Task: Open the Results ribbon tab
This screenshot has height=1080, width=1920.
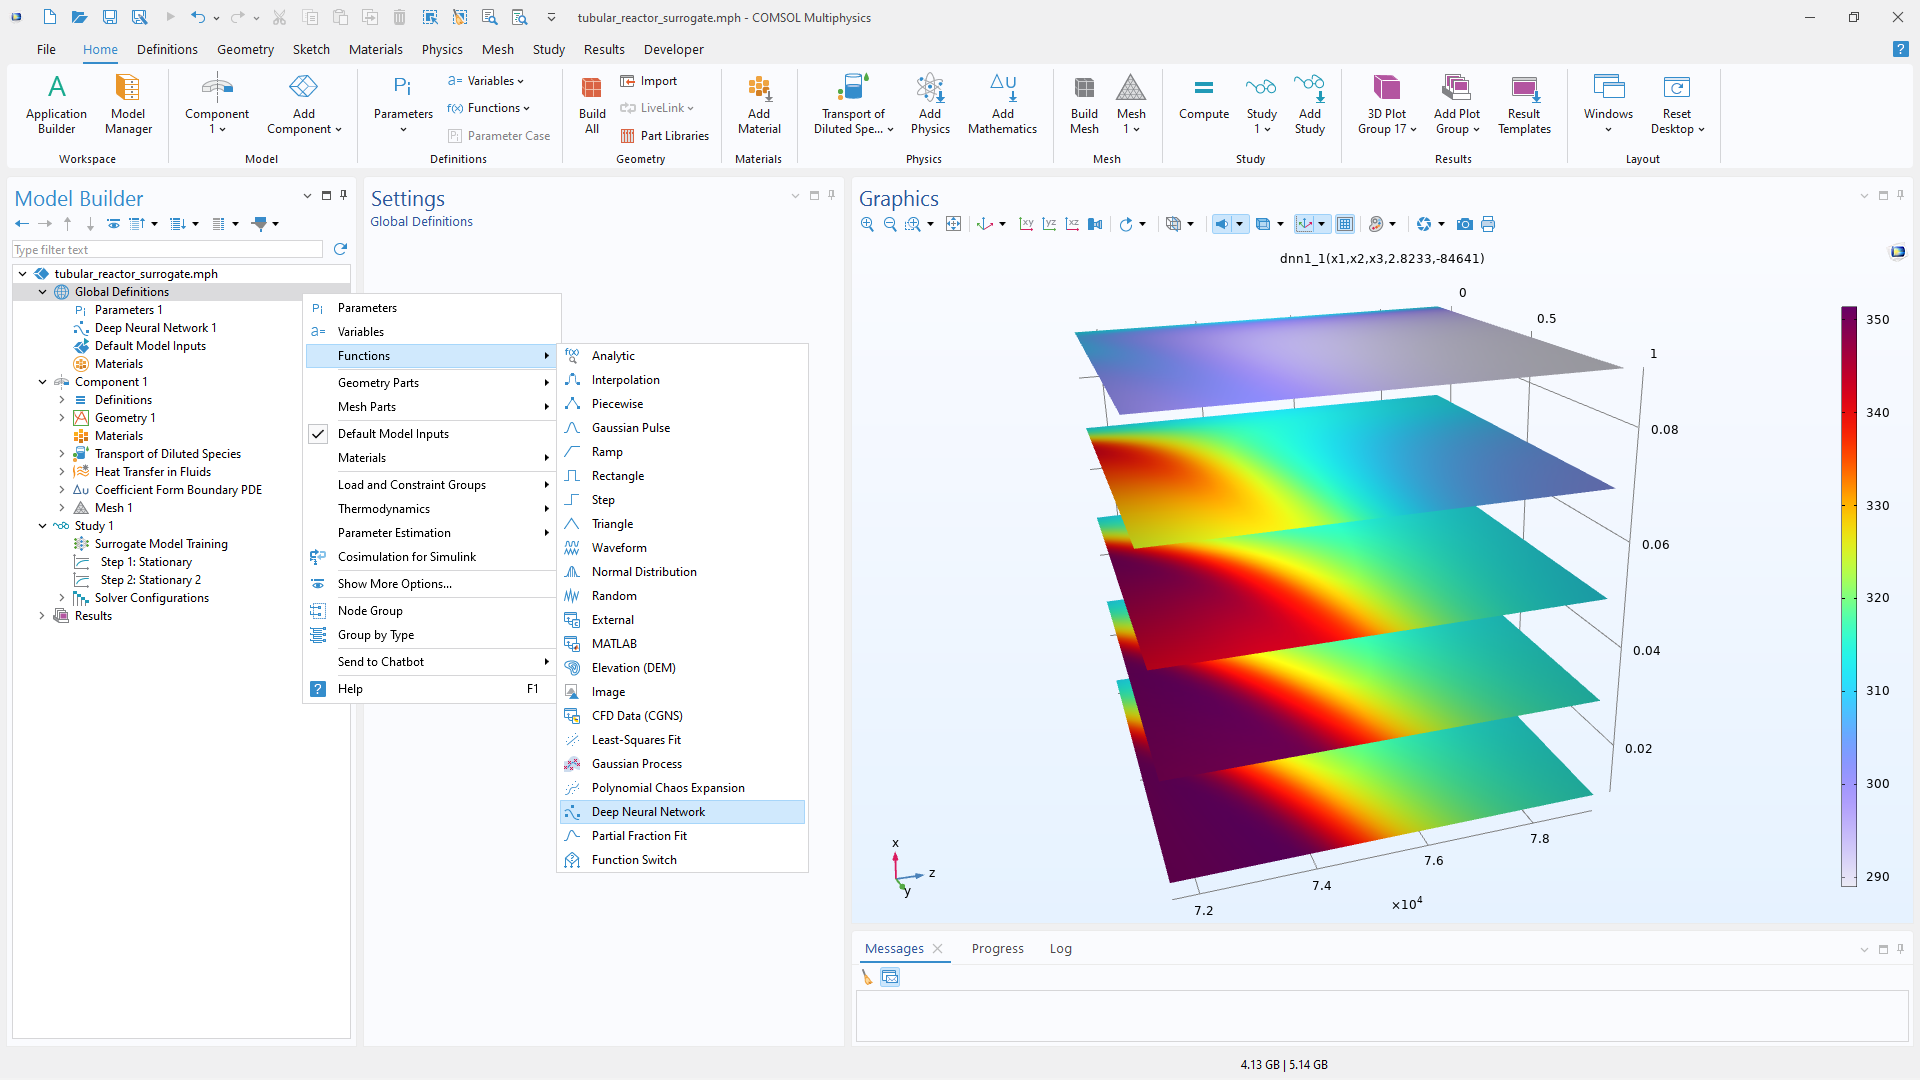Action: pyautogui.click(x=604, y=49)
